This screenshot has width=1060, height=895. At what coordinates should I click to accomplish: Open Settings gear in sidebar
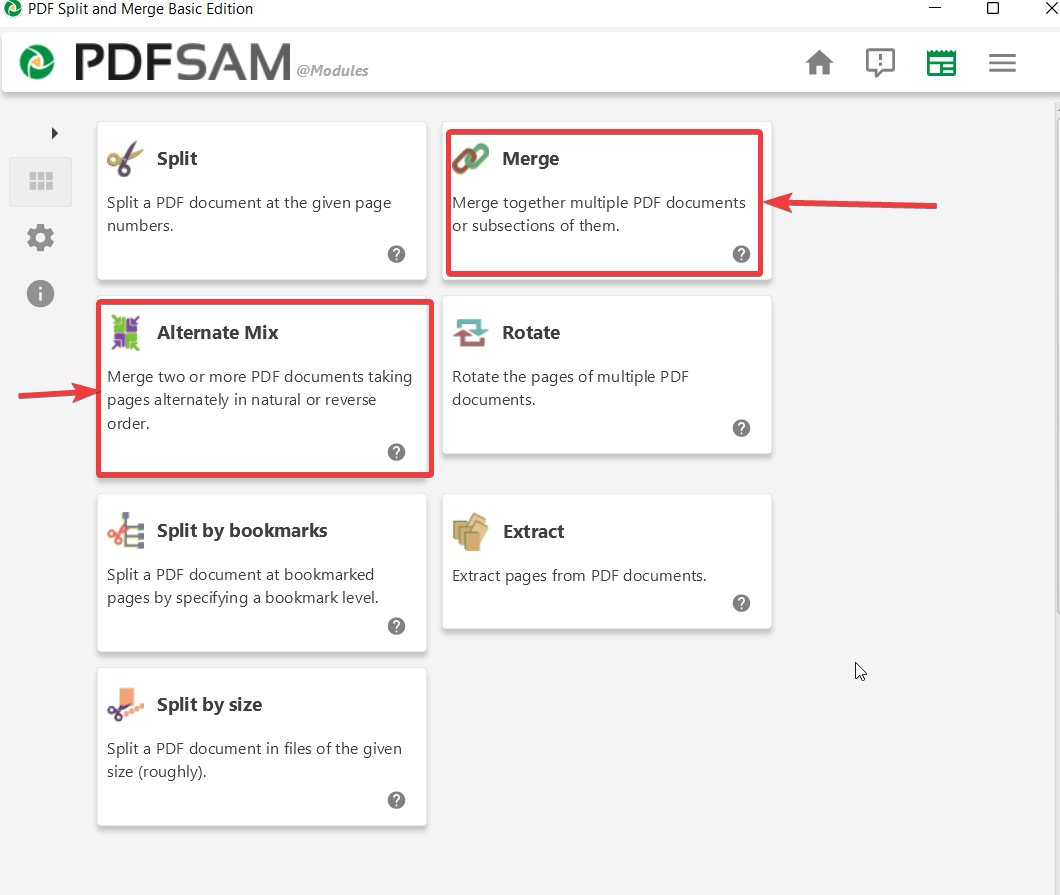click(41, 238)
